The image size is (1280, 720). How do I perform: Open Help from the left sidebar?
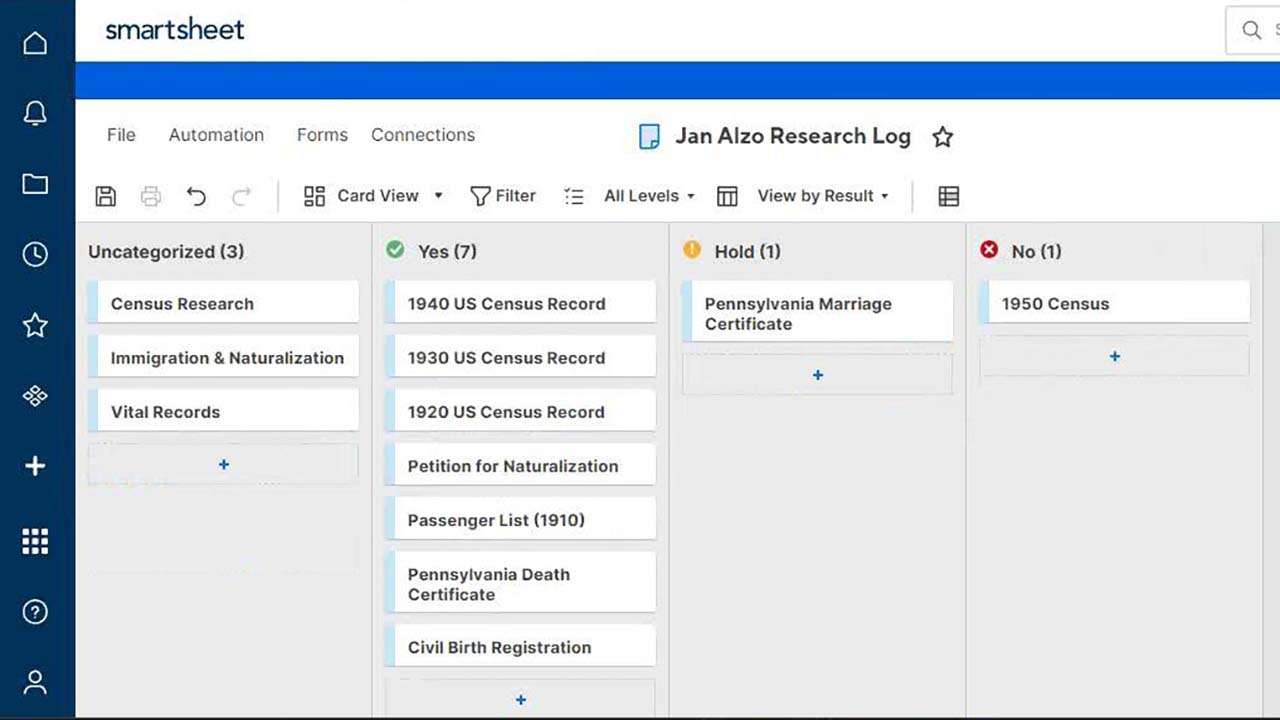click(35, 611)
